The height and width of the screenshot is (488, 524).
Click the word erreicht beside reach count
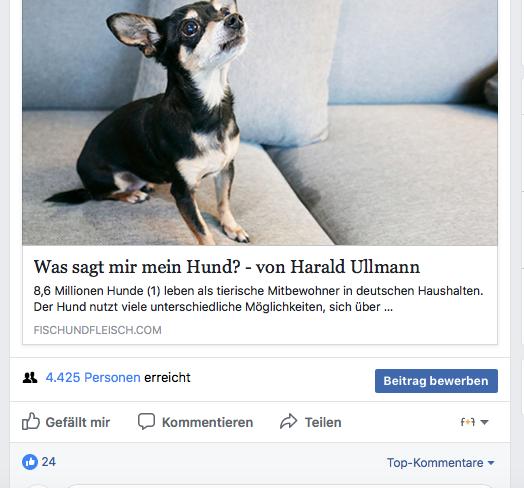167,378
